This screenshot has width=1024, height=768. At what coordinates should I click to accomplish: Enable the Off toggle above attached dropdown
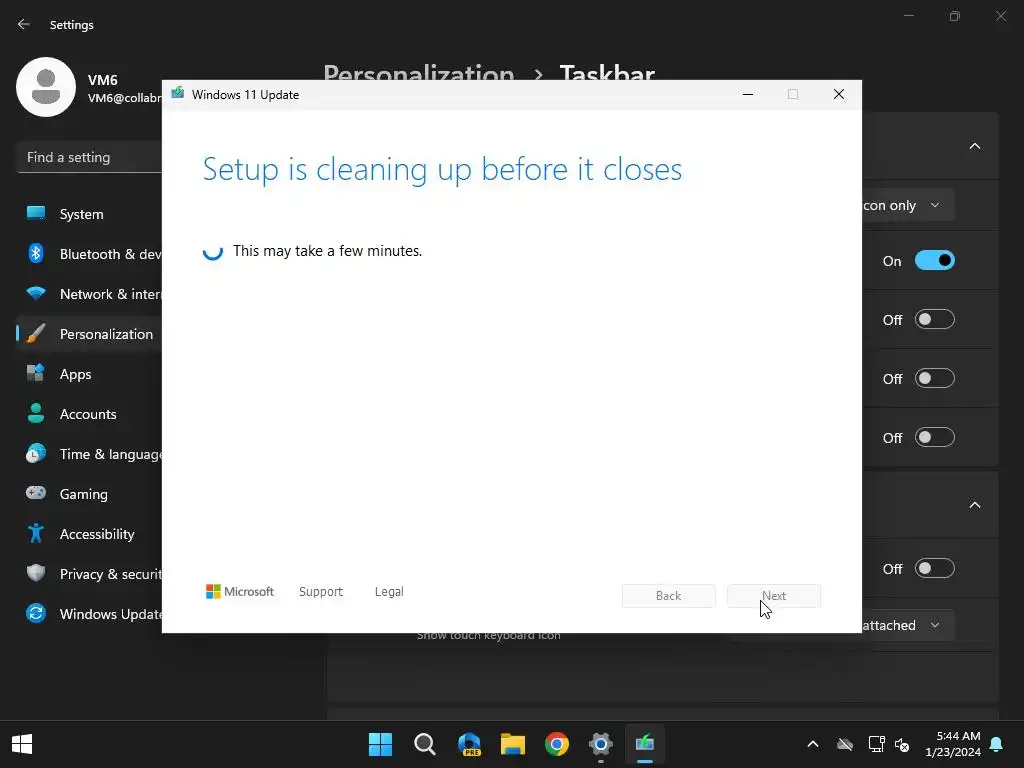[935, 568]
